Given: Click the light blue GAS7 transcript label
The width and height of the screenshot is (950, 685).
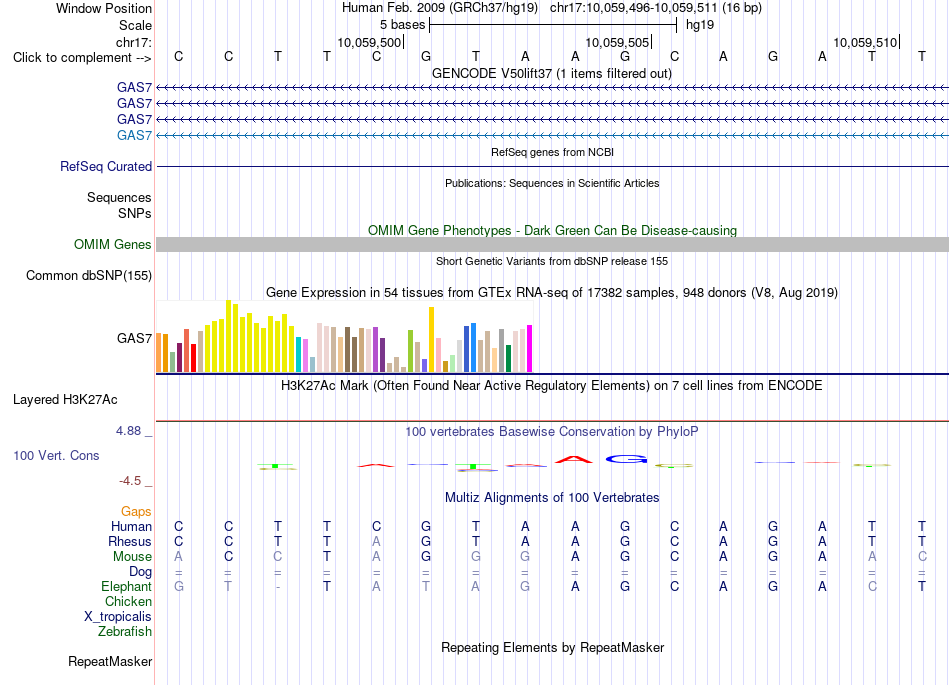Looking at the screenshot, I should (x=134, y=135).
